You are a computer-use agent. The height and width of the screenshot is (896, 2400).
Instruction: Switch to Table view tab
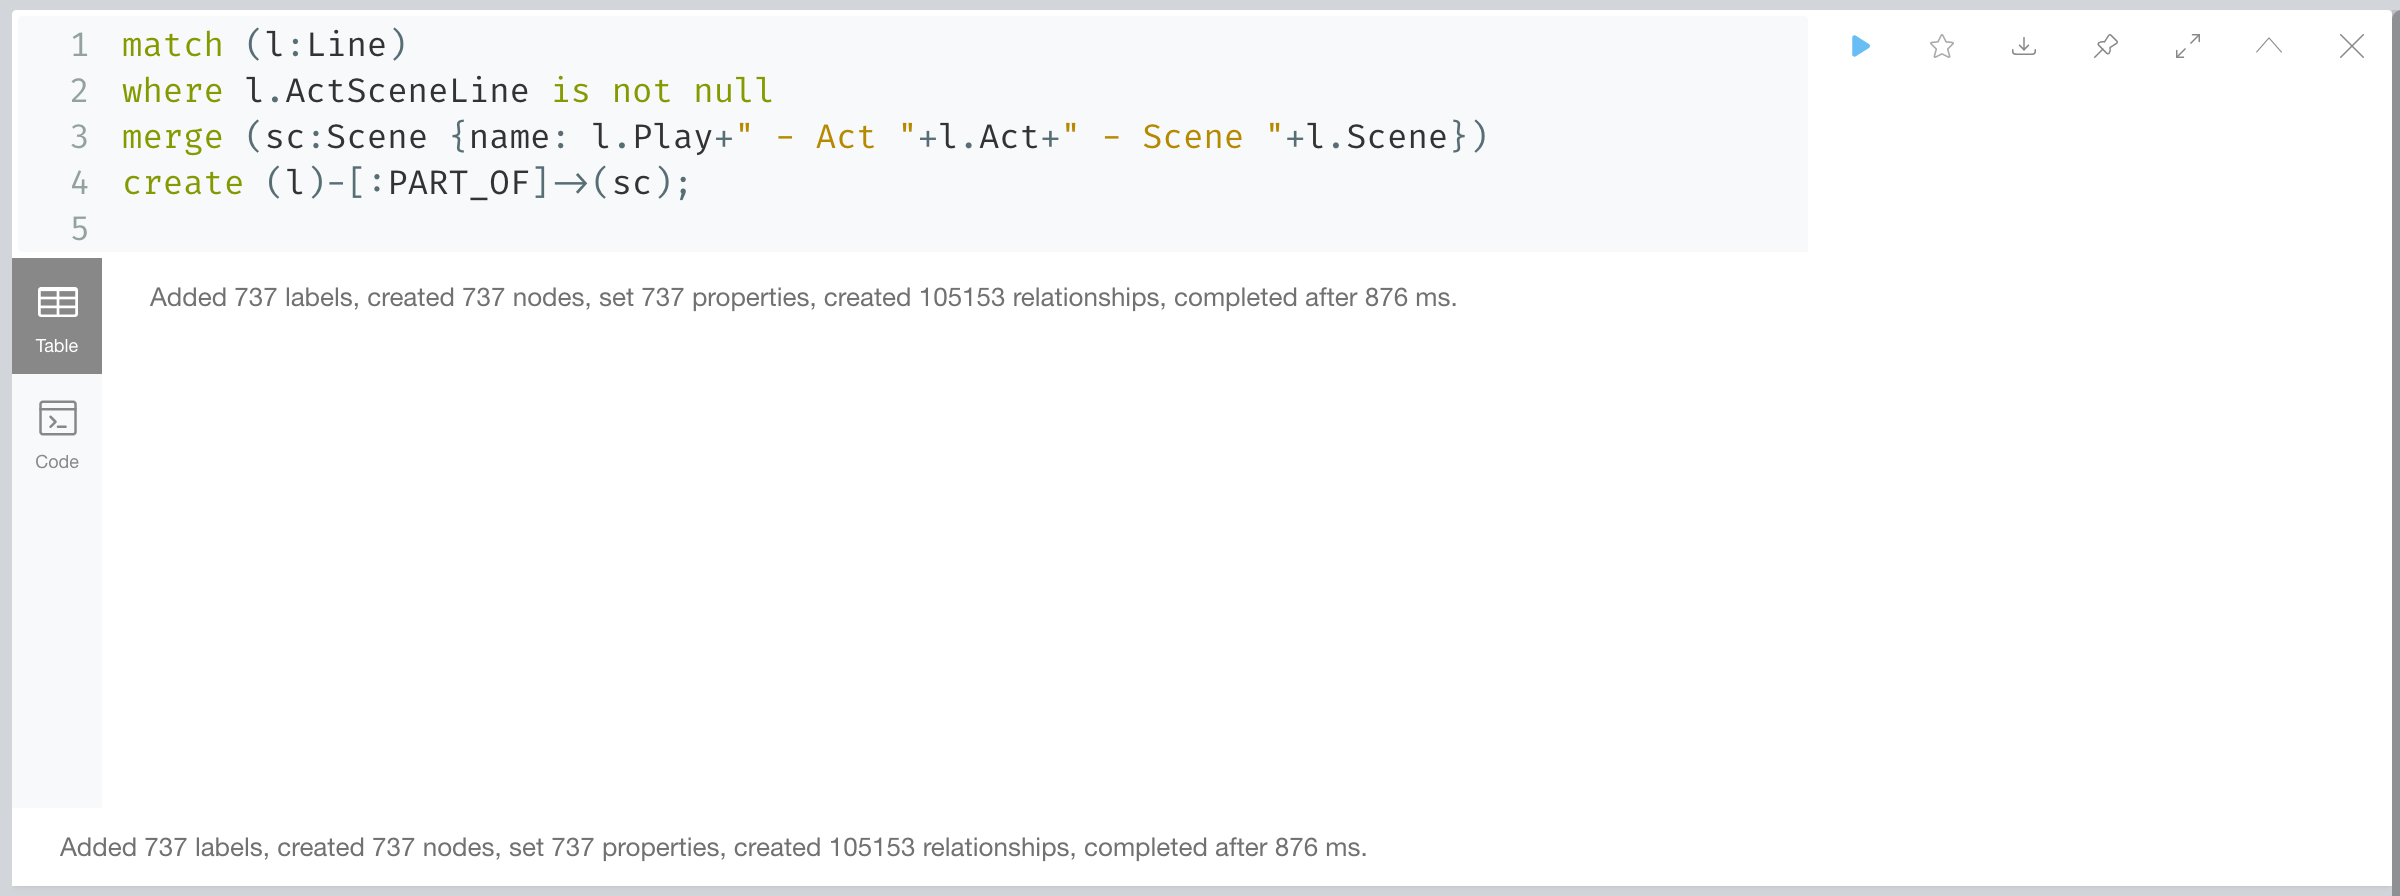pyautogui.click(x=57, y=316)
